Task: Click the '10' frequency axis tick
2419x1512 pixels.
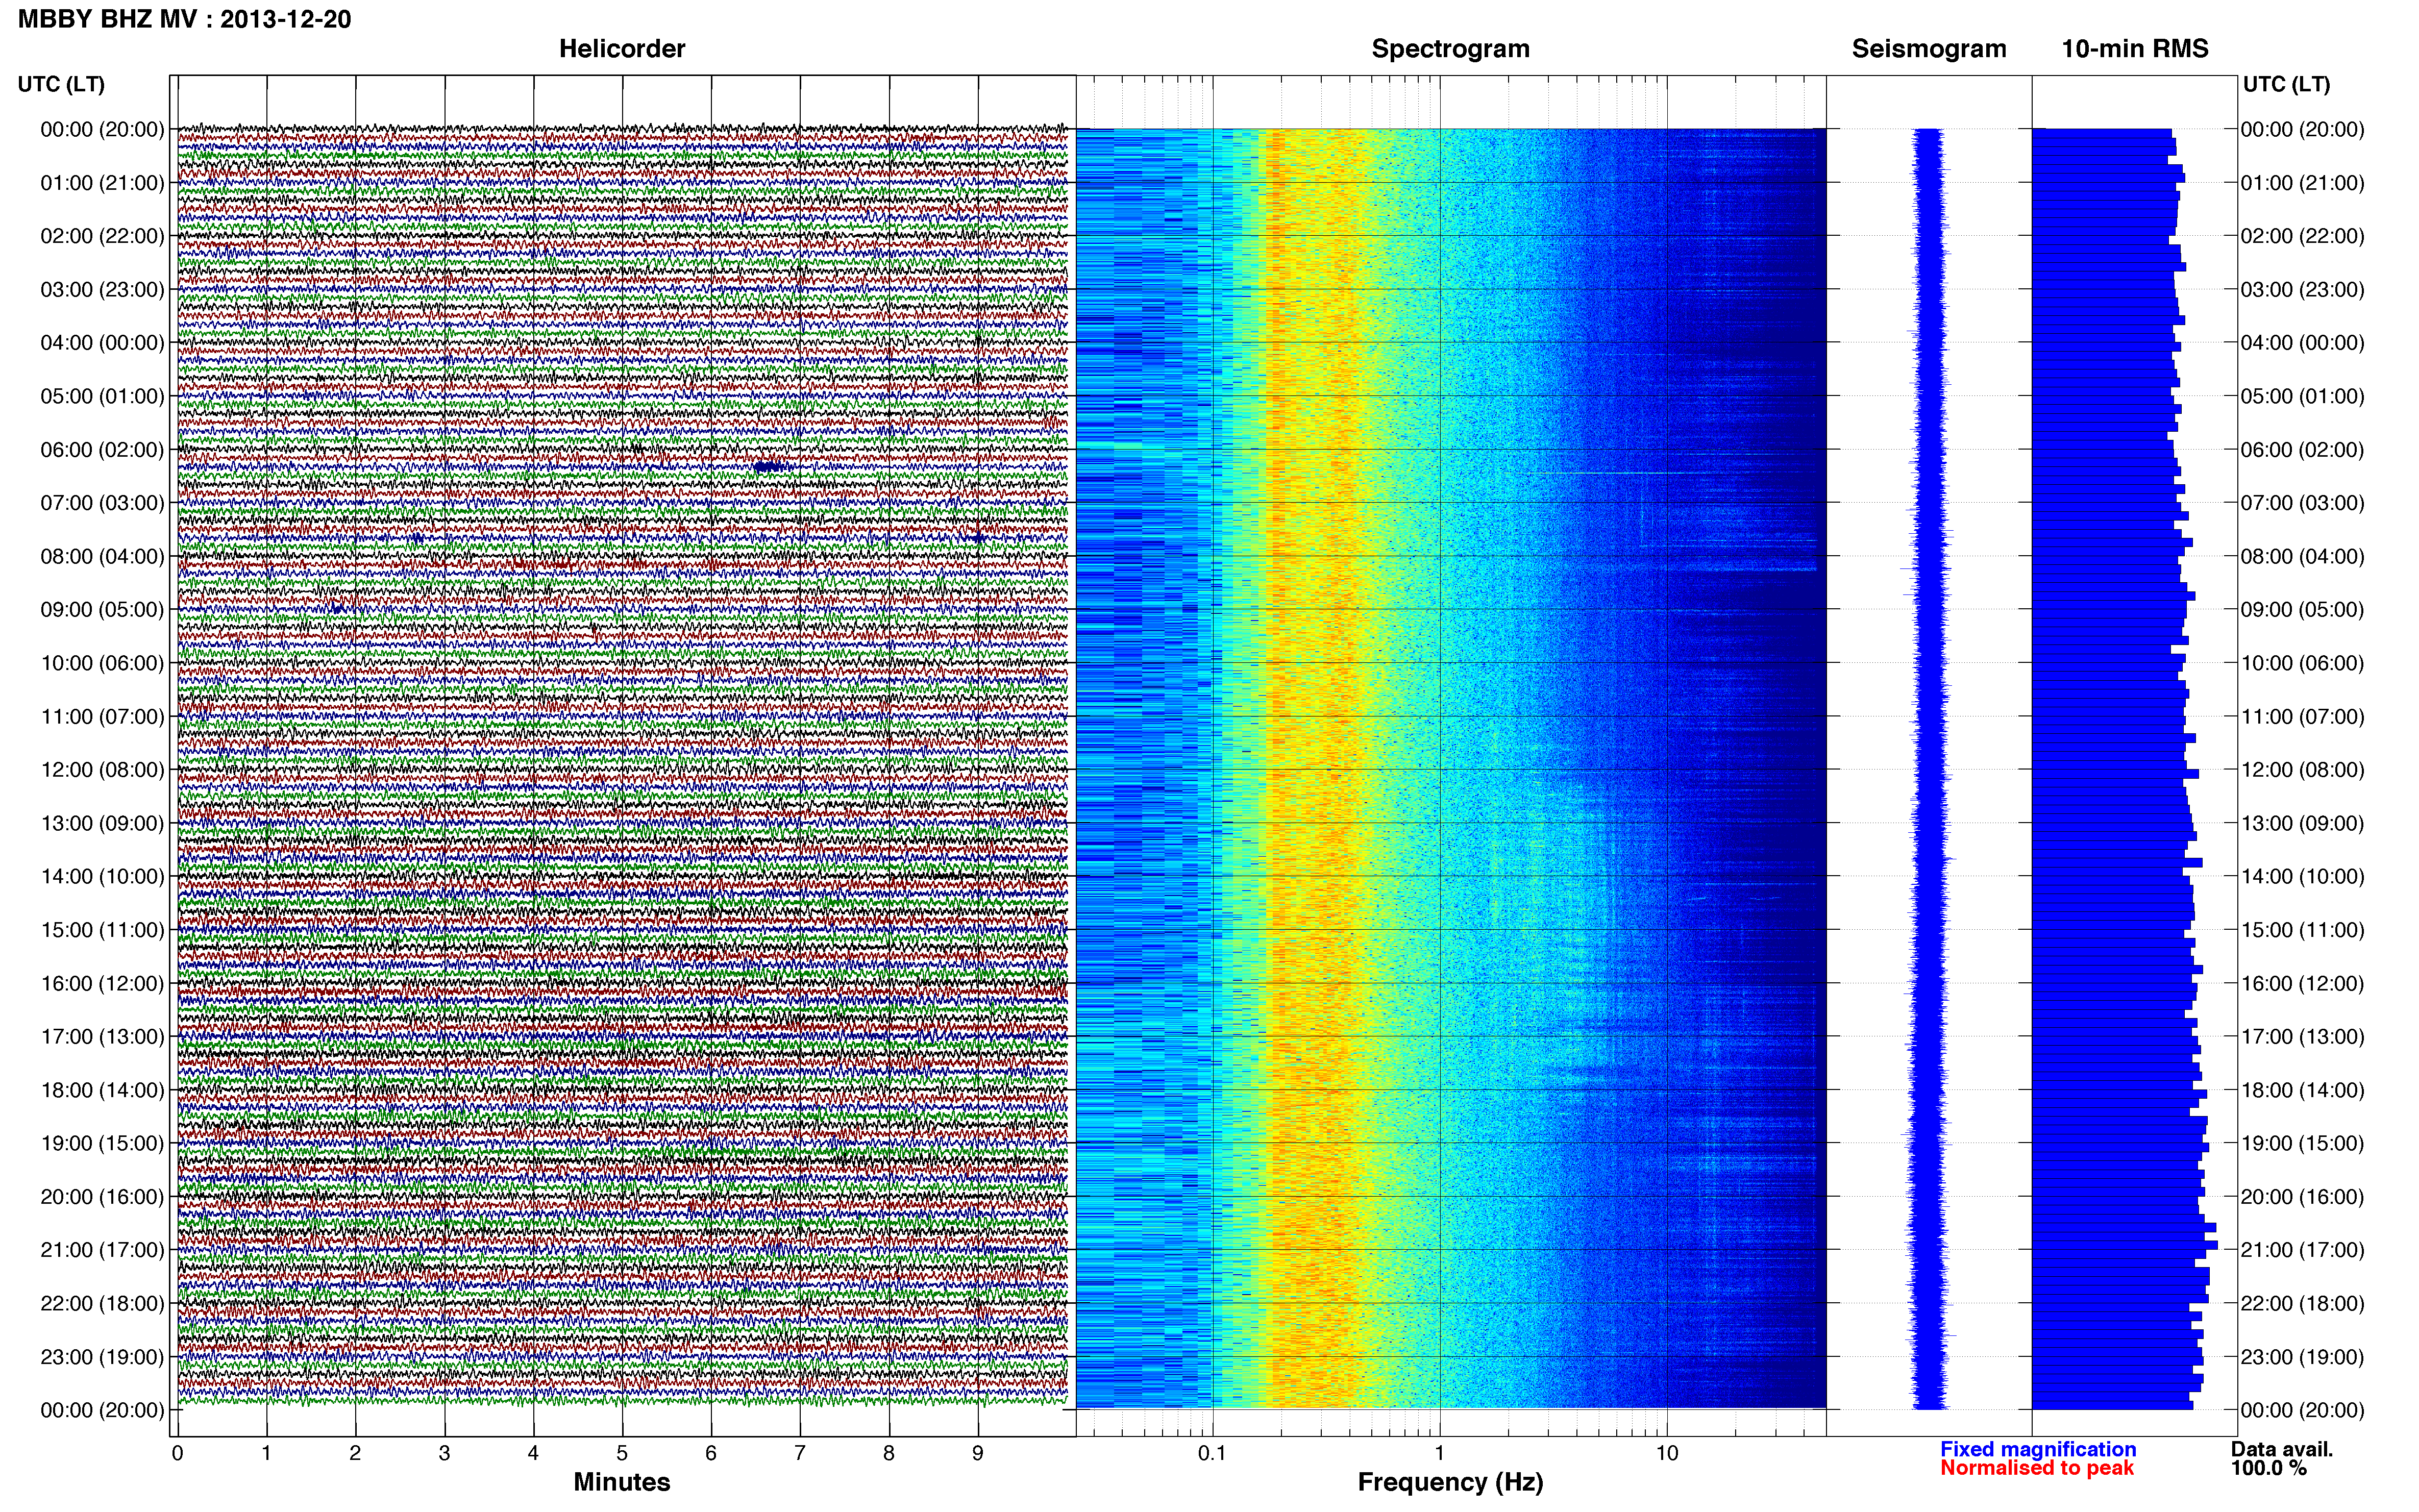Action: [x=1667, y=1453]
